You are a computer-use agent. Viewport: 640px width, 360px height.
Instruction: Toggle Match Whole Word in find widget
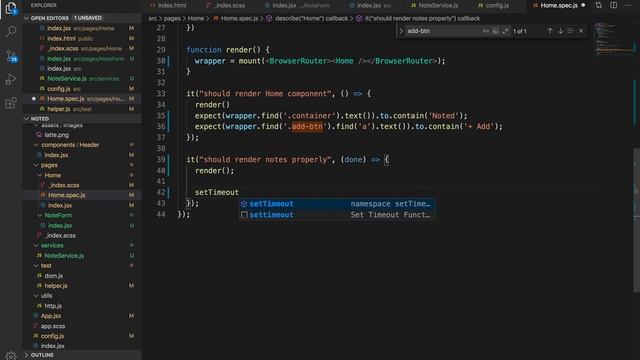tap(495, 31)
